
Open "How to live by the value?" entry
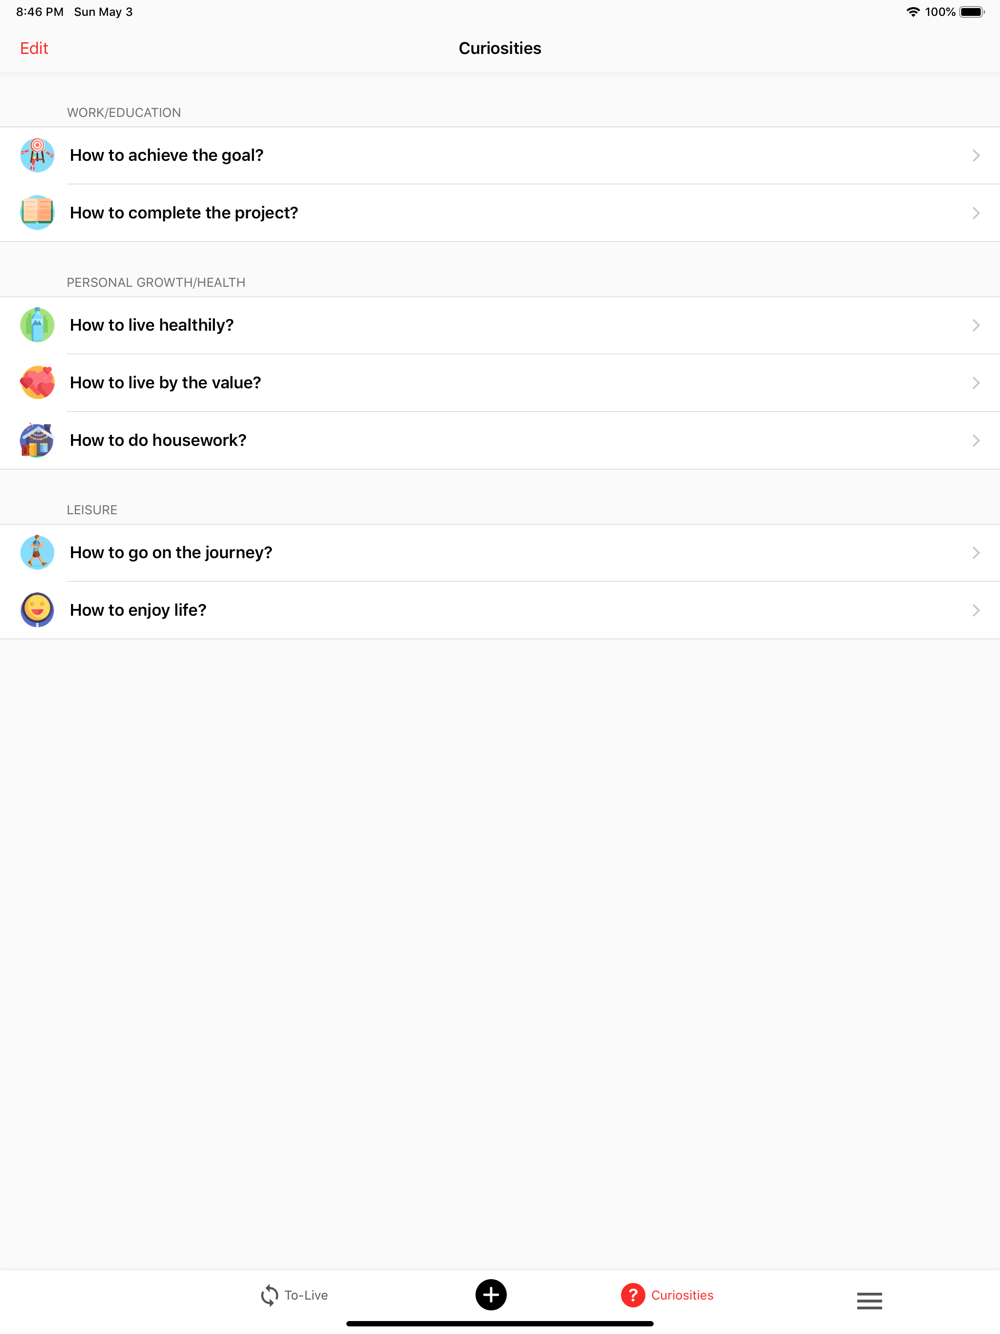pos(166,383)
